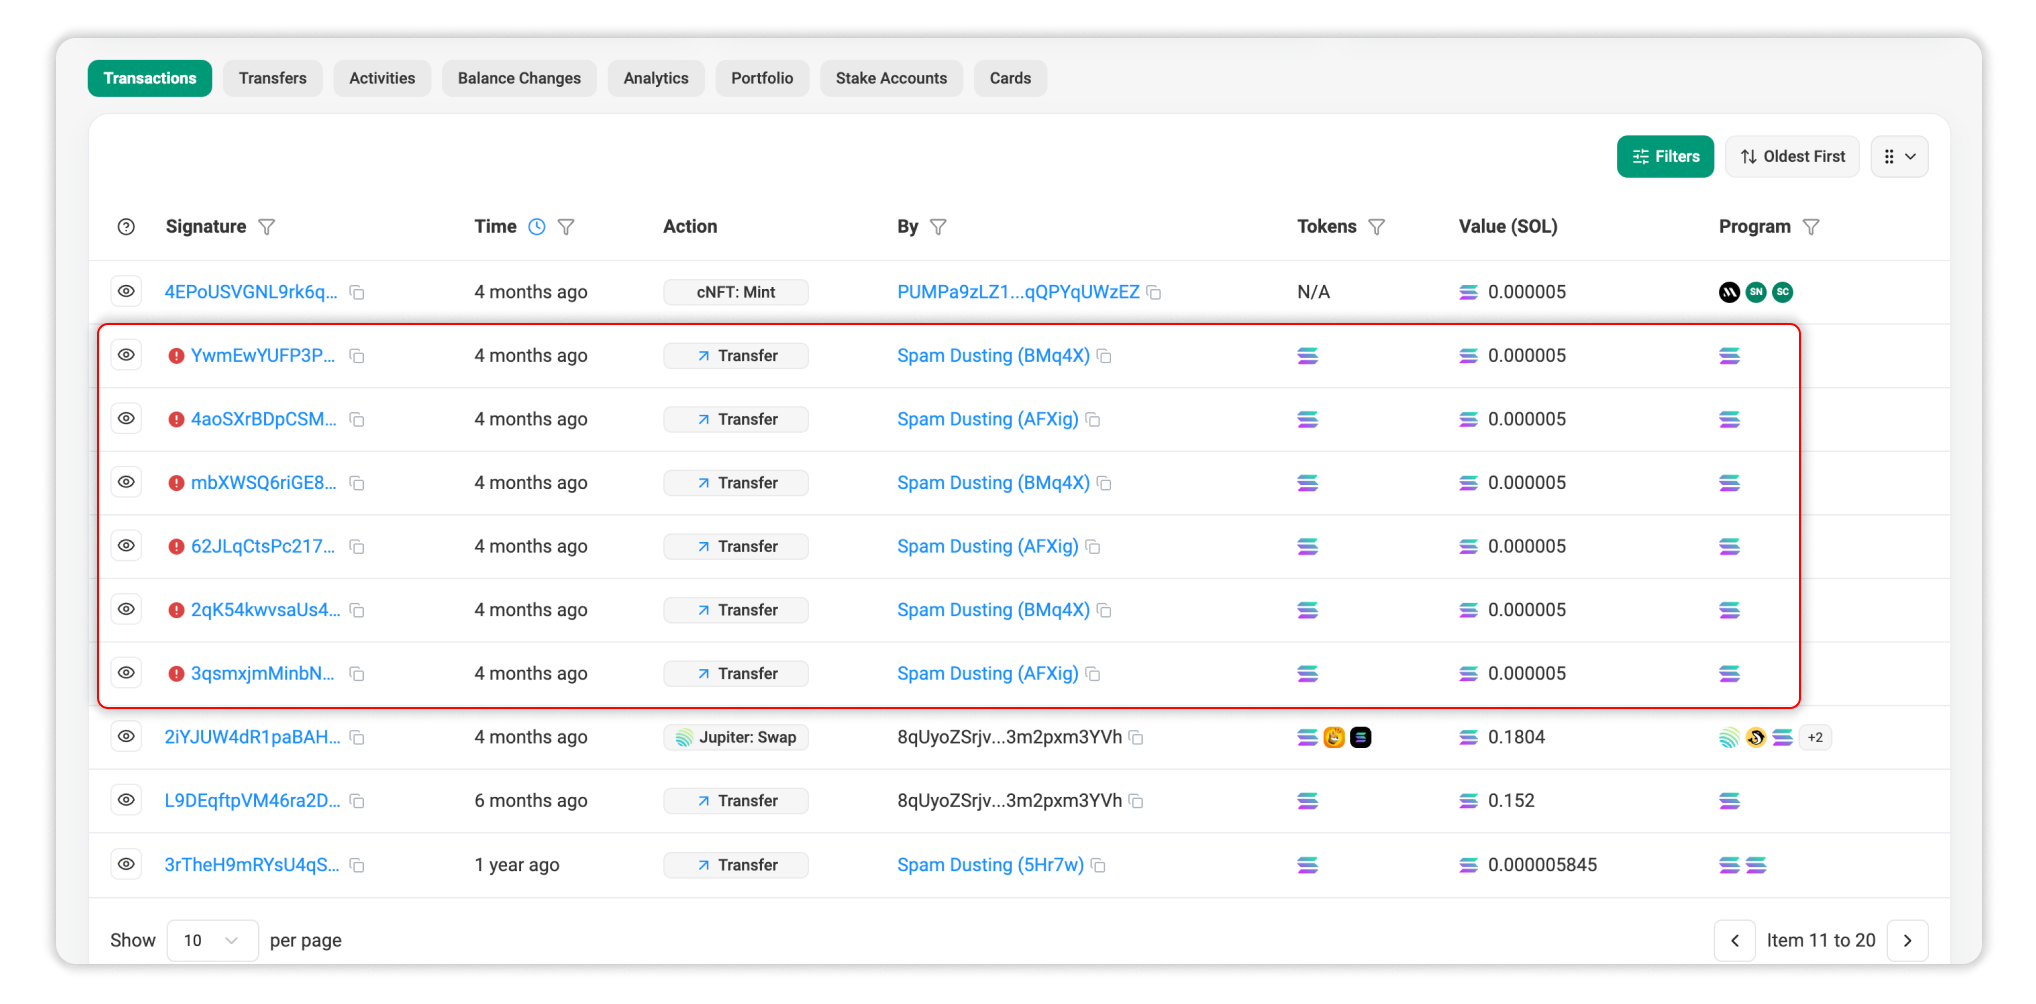Select the Analytics tab
Screen dimensions: 2036x1004
(656, 78)
